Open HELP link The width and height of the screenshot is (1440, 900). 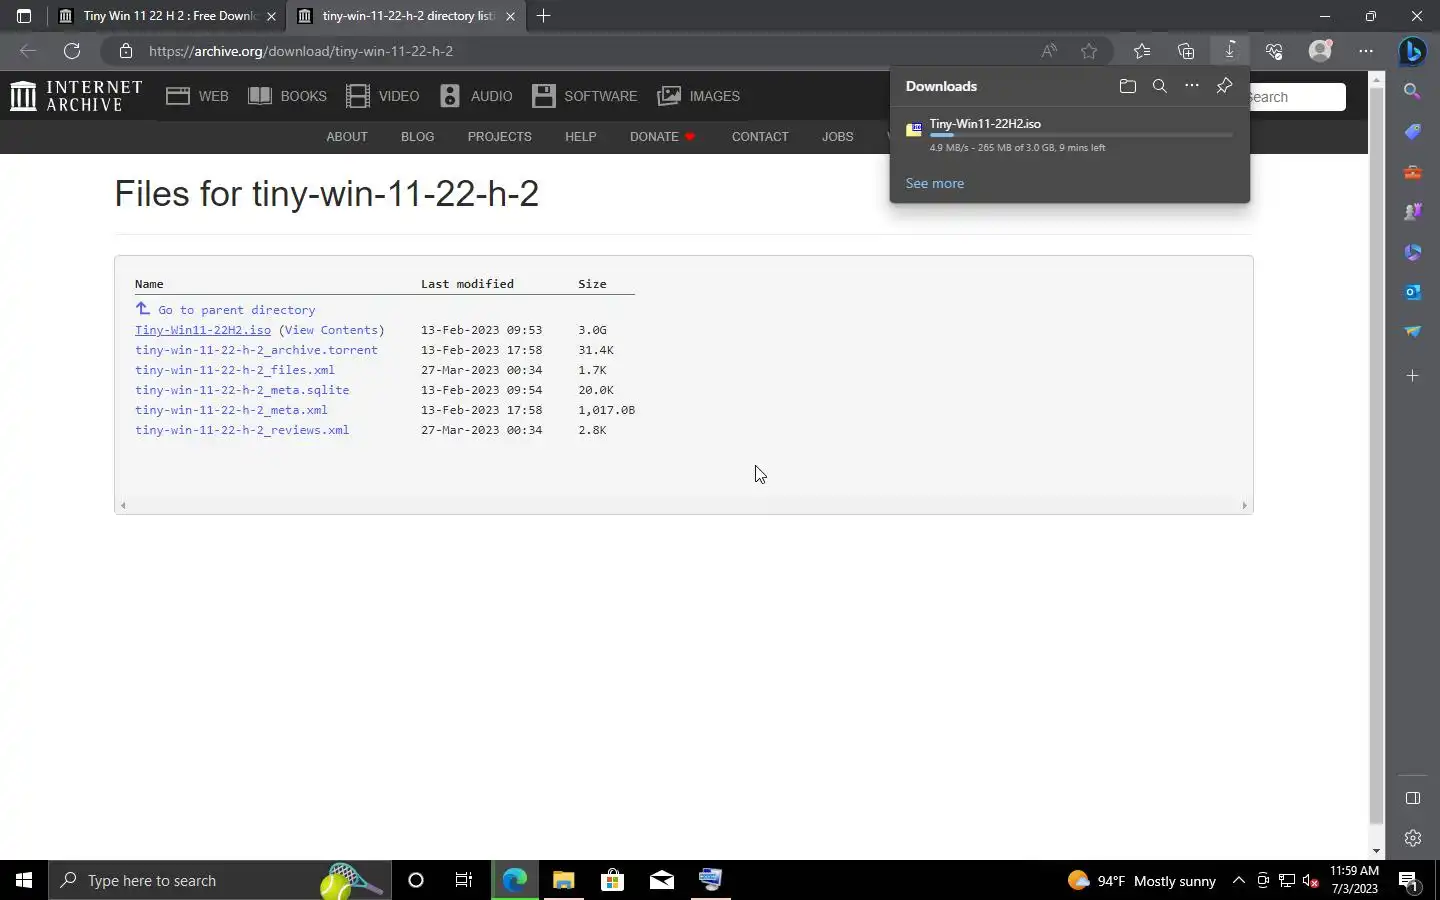click(x=580, y=137)
